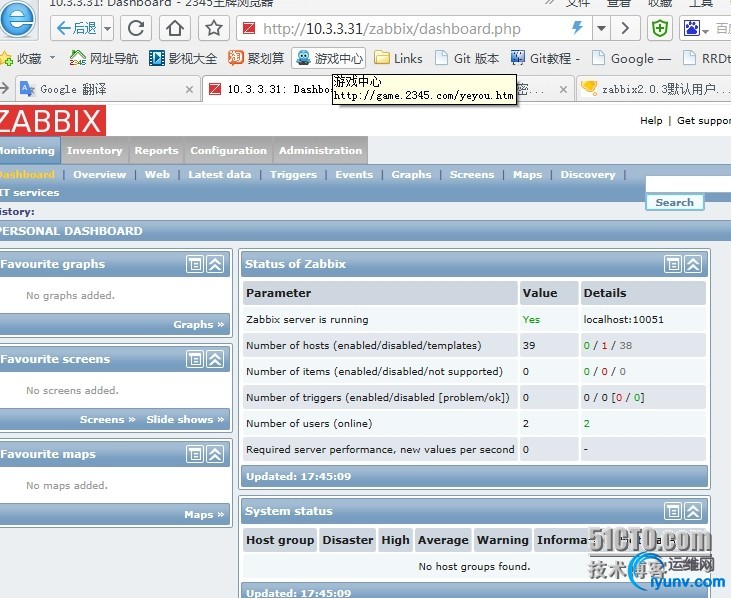Open the 聚划算 bookmark
This screenshot has width=731, height=598.
coord(256,58)
